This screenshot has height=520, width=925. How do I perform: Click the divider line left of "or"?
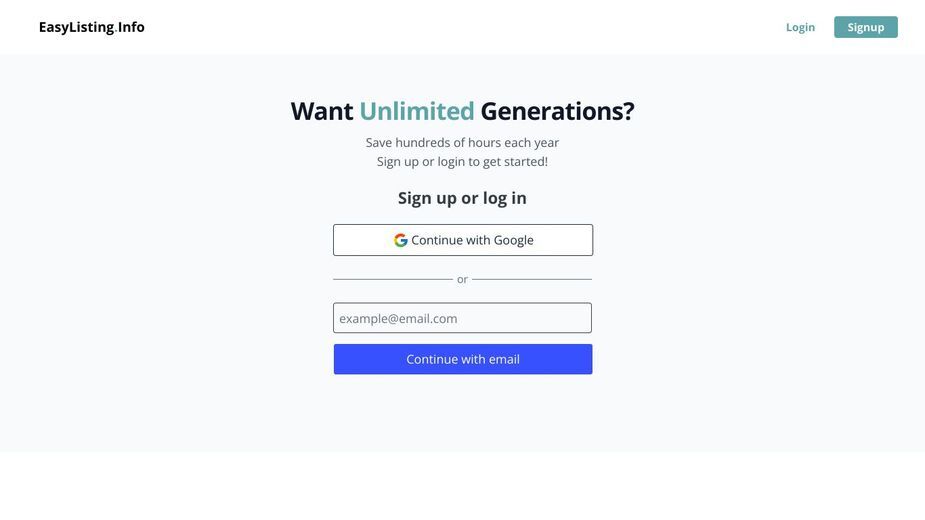[393, 279]
